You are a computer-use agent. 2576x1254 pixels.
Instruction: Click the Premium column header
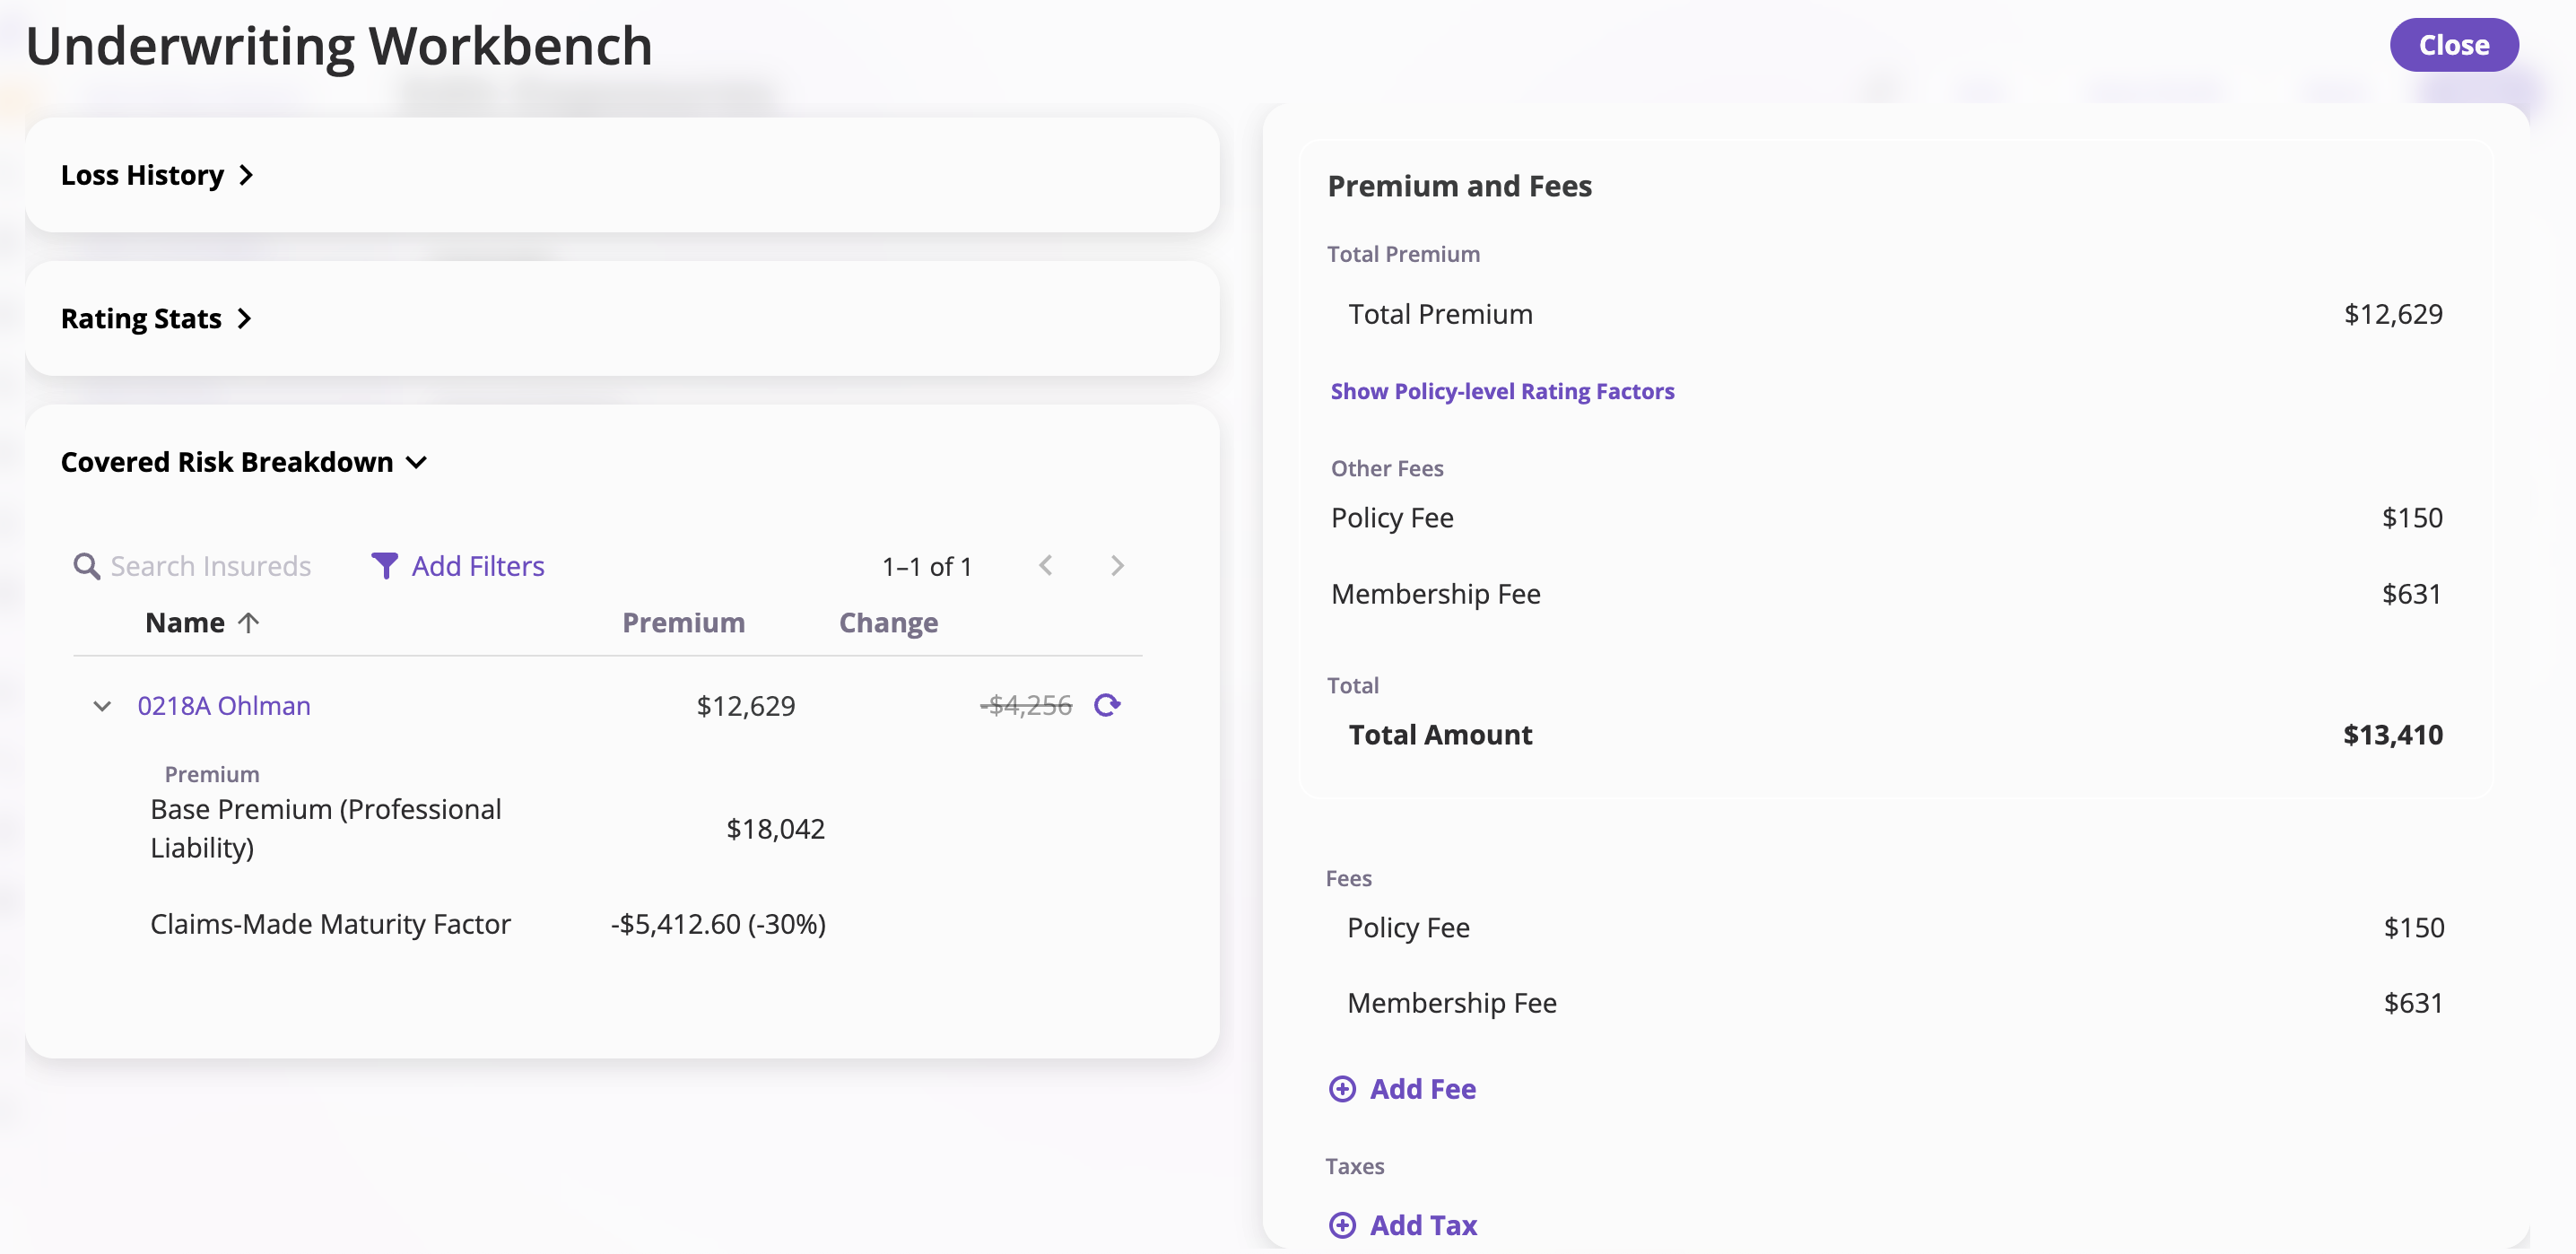tap(683, 622)
